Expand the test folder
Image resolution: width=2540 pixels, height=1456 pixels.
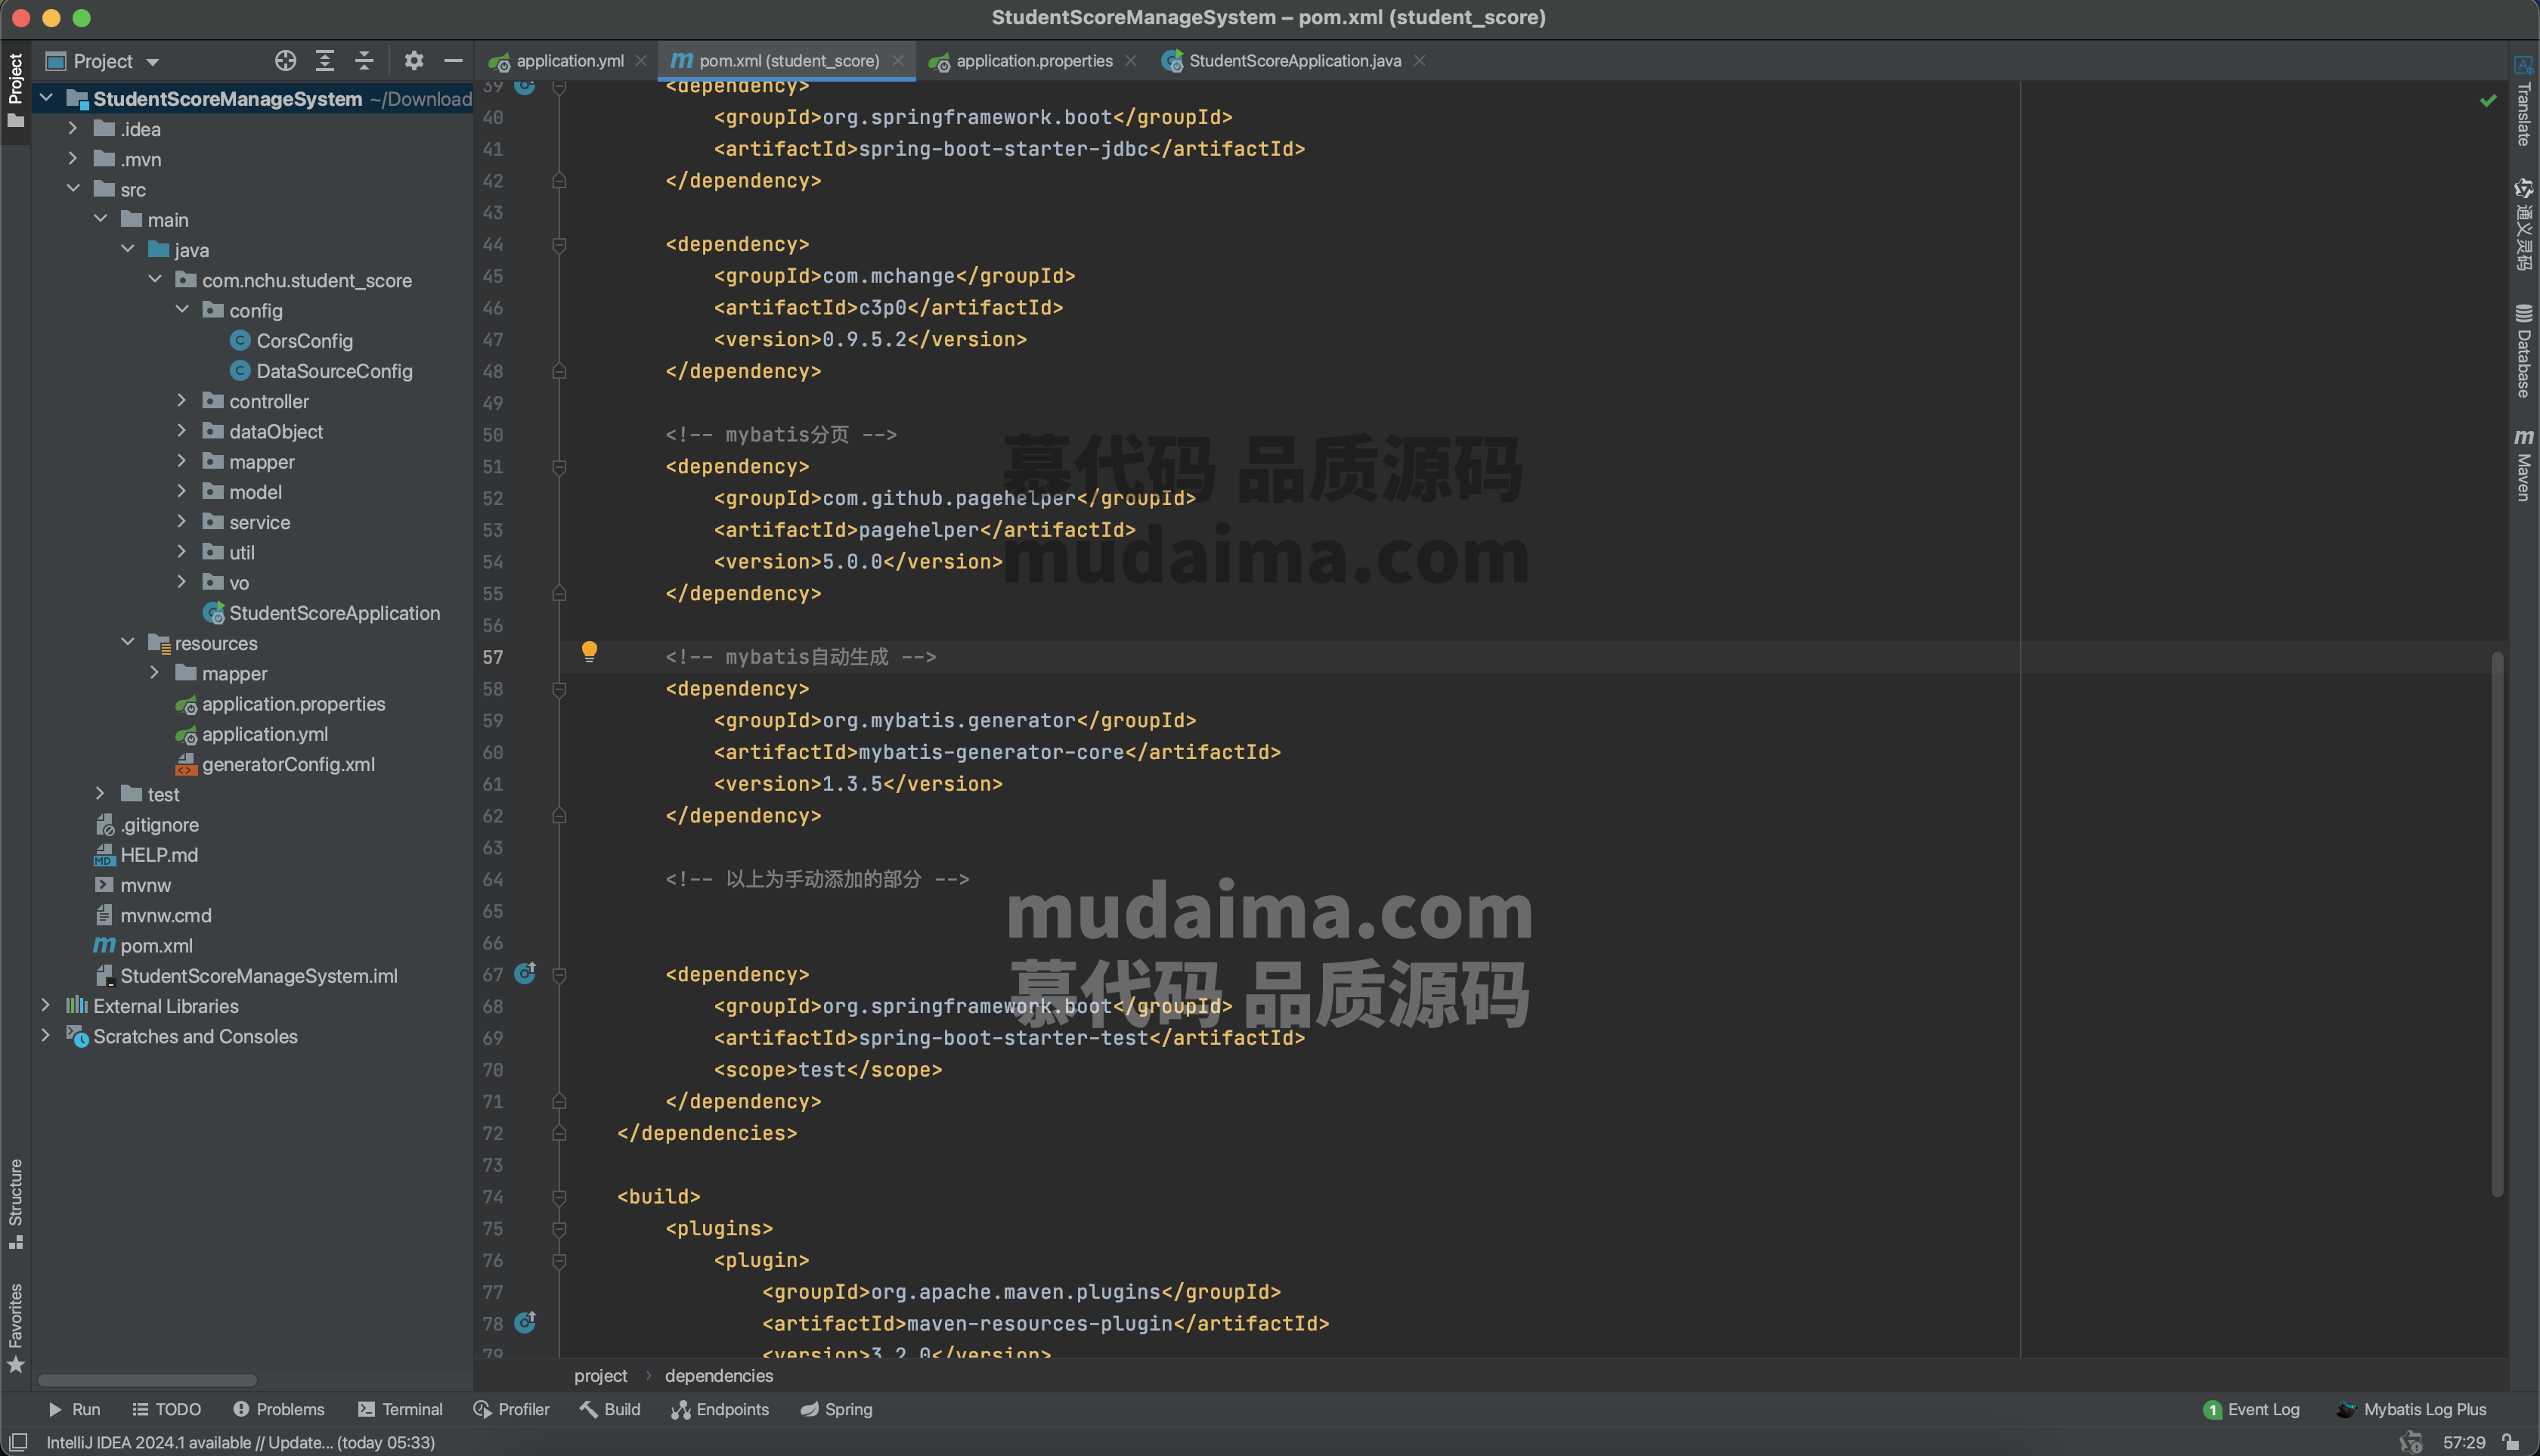pyautogui.click(x=99, y=793)
